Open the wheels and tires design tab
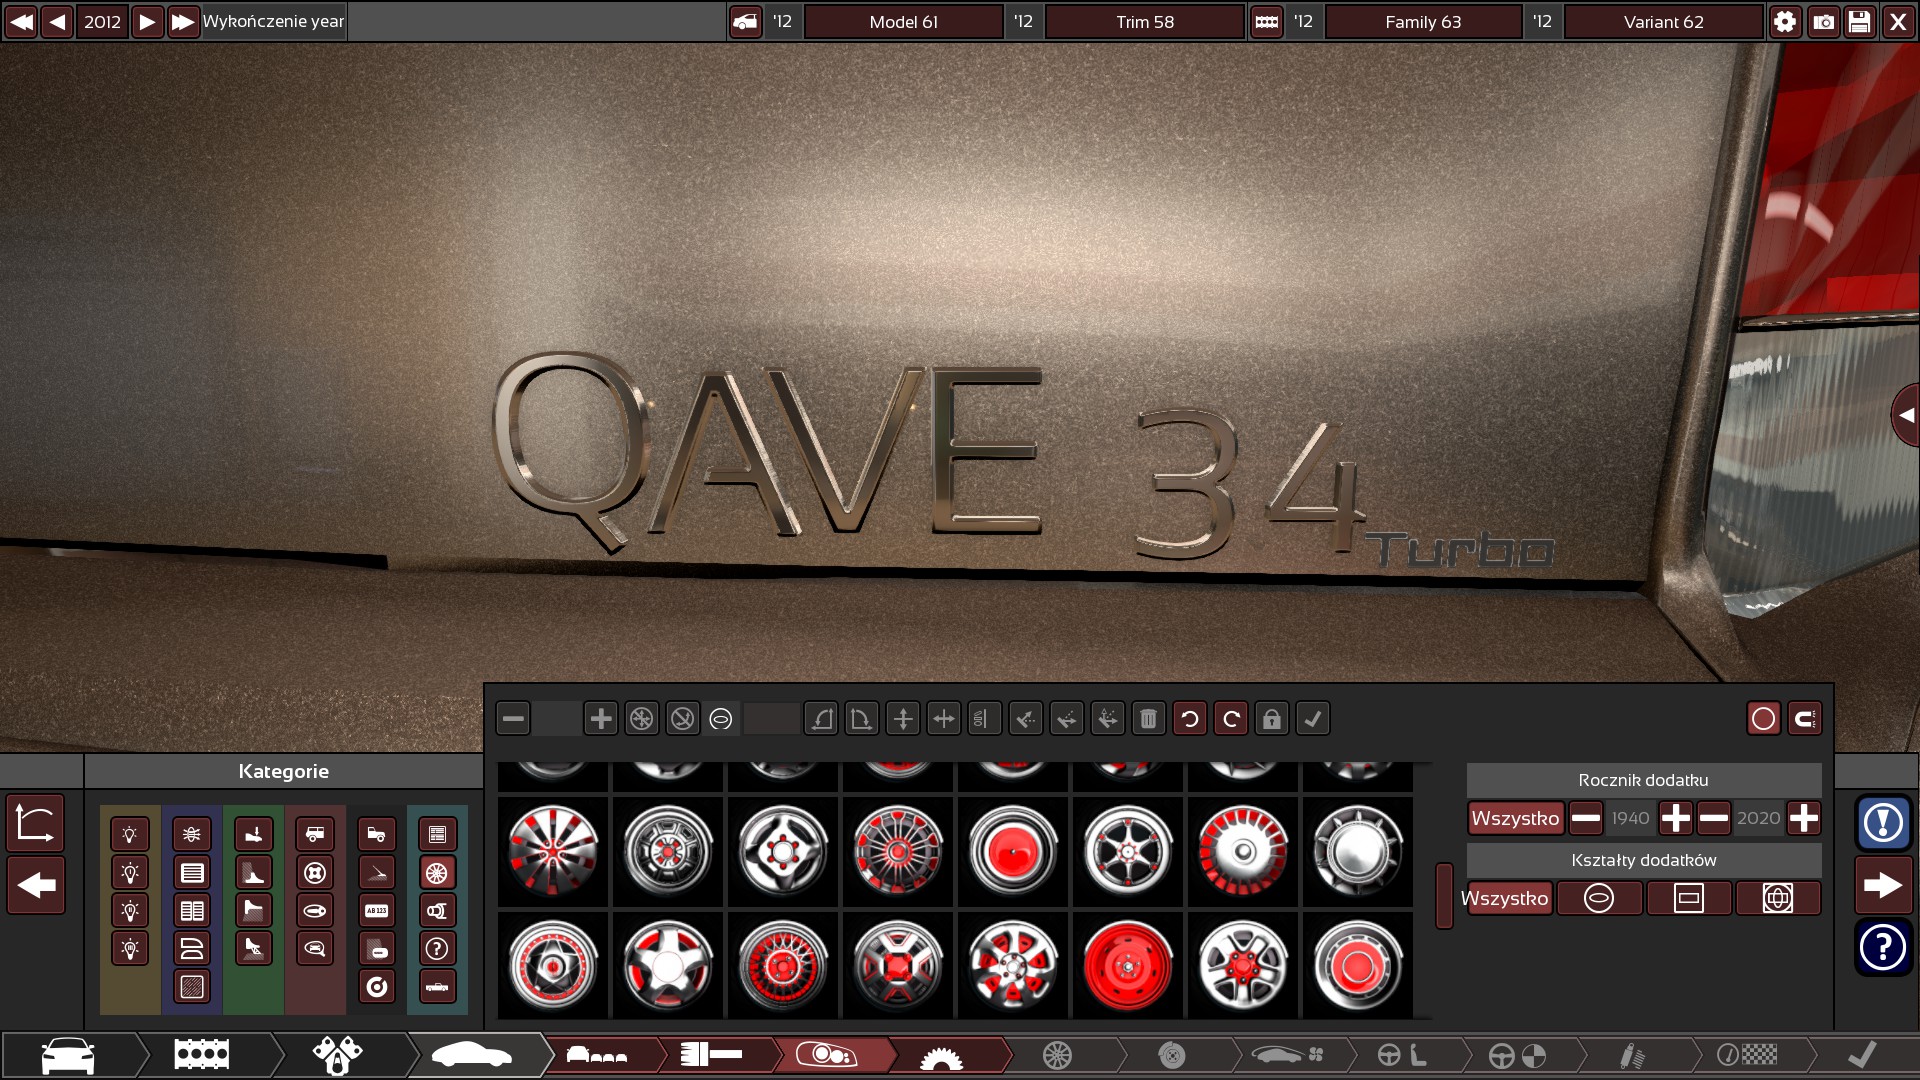 click(1057, 1055)
